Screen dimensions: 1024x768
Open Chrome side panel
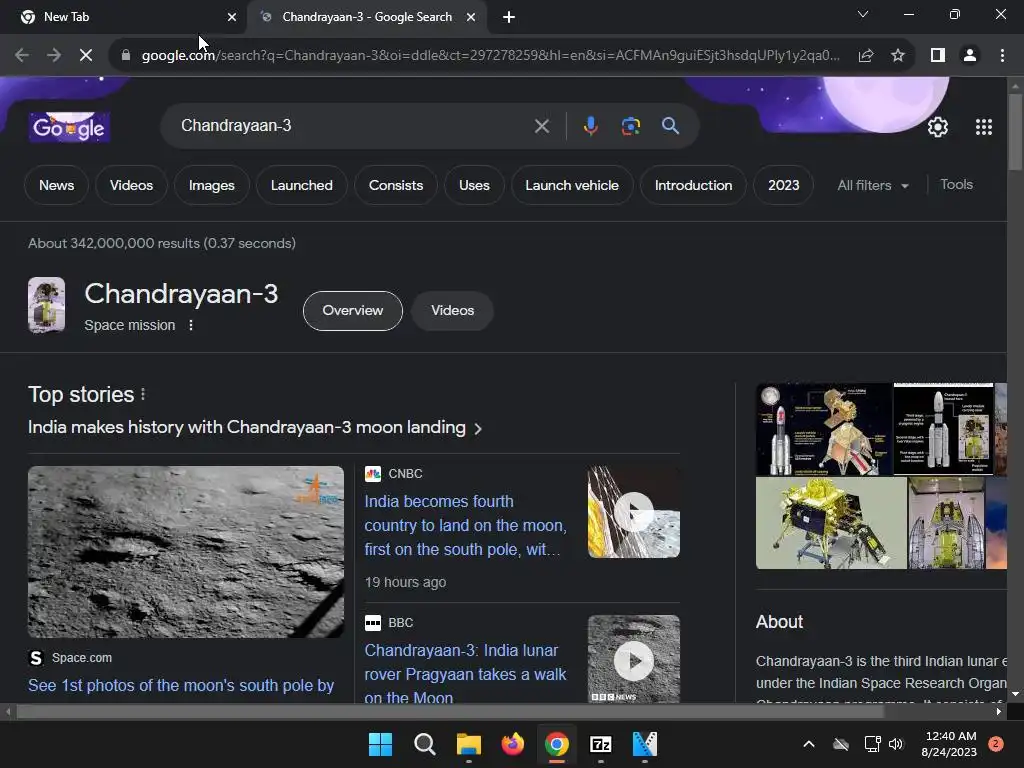(x=938, y=56)
